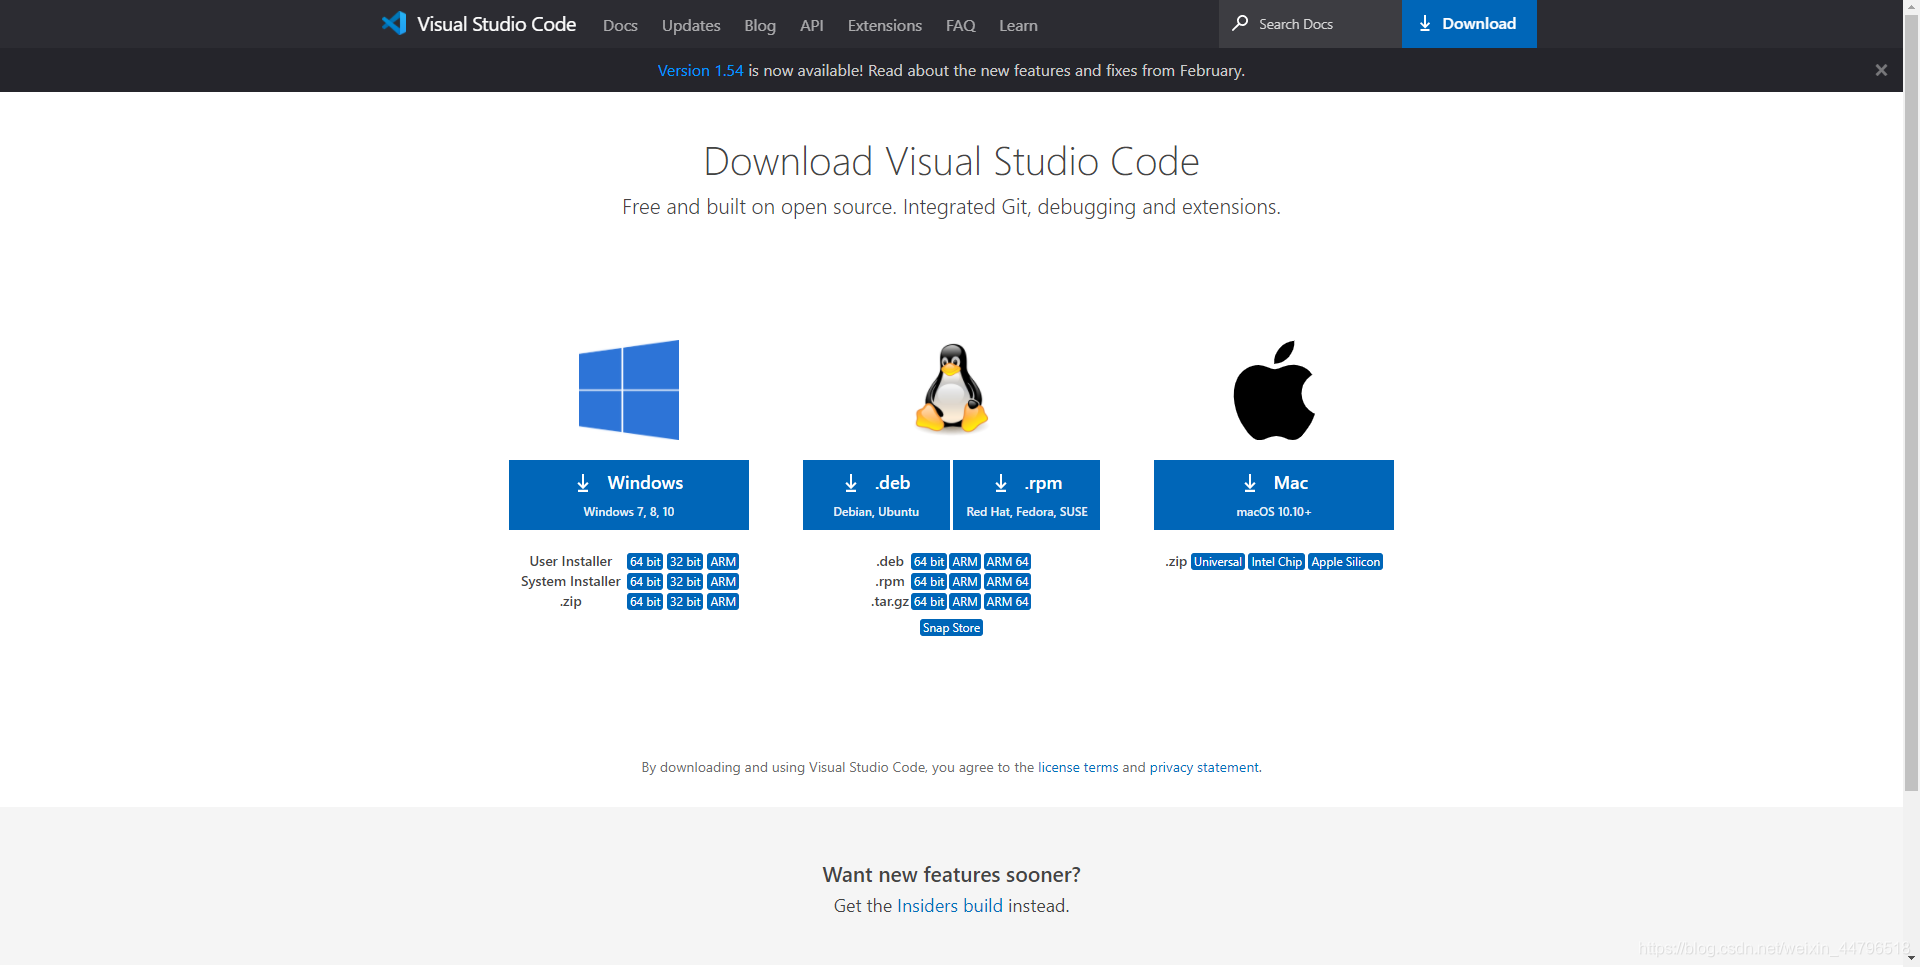1920x967 pixels.
Task: Download Linux .tar.gz 64 bit badge
Action: (929, 602)
